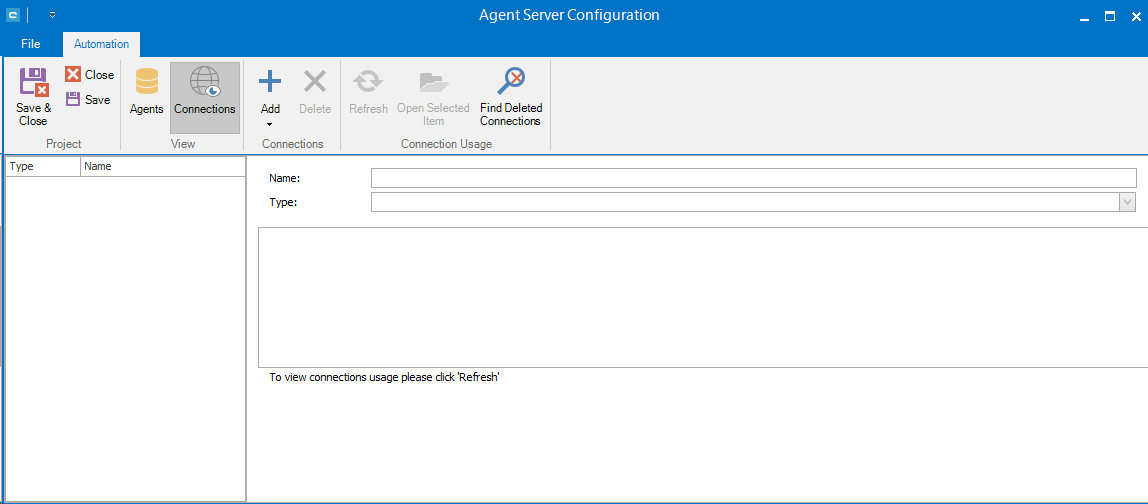The image size is (1148, 504).
Task: Click Open Selected Item folder icon
Action: (433, 82)
